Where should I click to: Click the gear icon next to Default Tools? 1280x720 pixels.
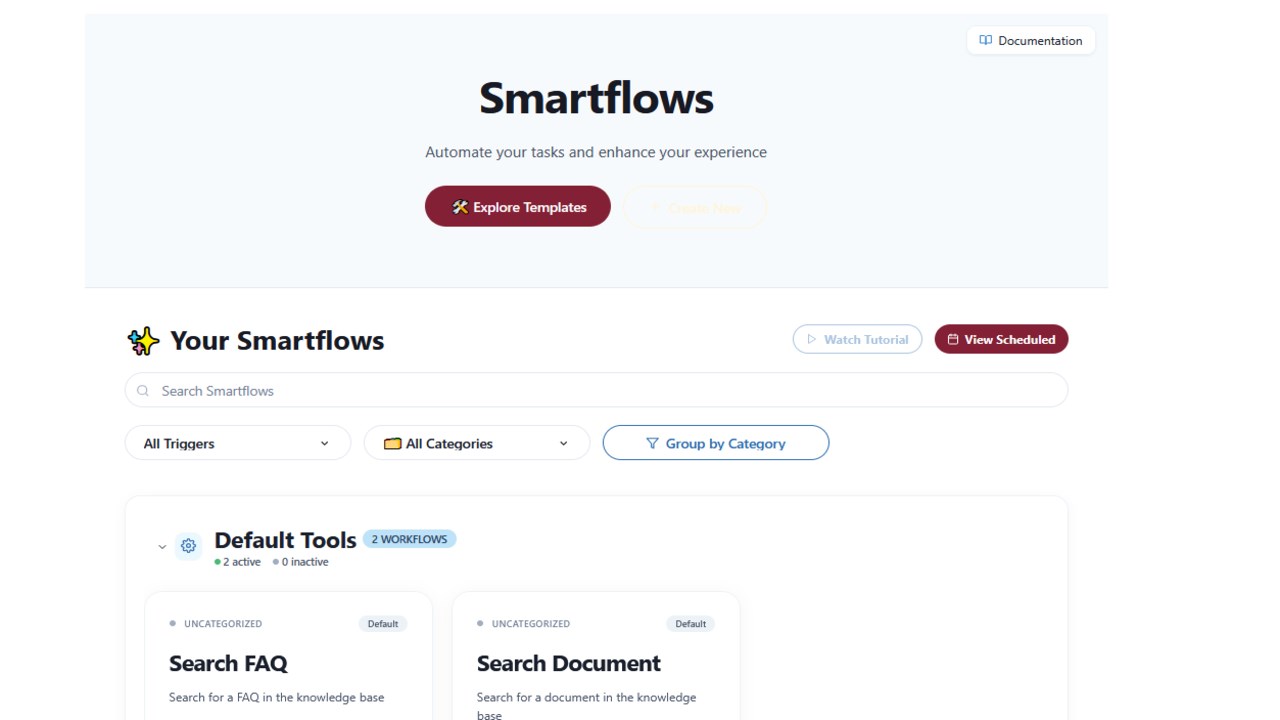point(188,546)
